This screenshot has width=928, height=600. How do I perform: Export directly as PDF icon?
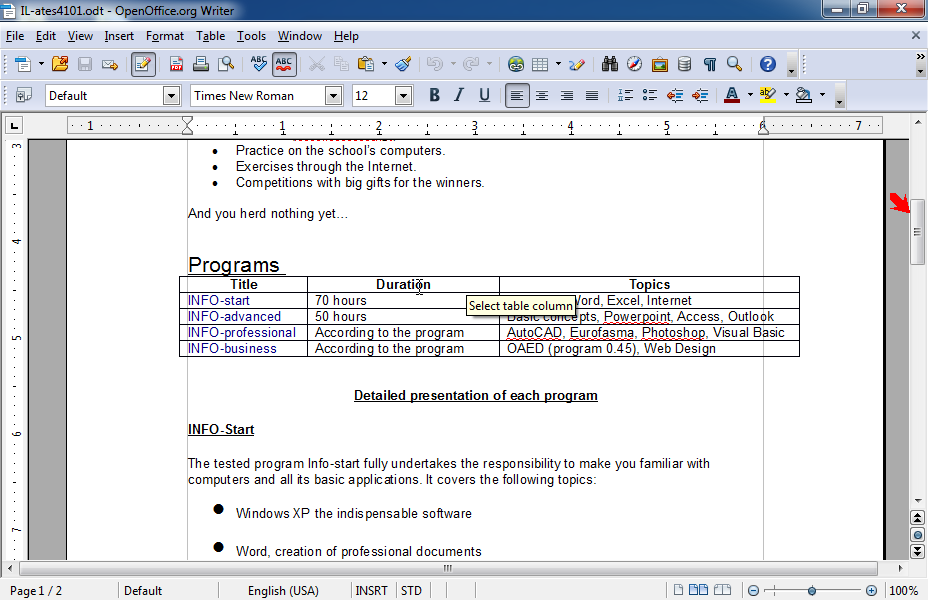[176, 64]
